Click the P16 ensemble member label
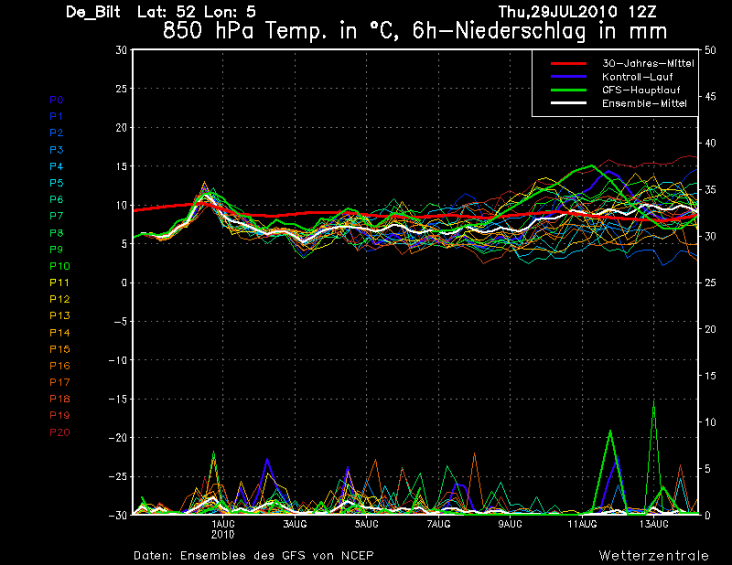Viewport: 732px width, 565px height. (60, 366)
